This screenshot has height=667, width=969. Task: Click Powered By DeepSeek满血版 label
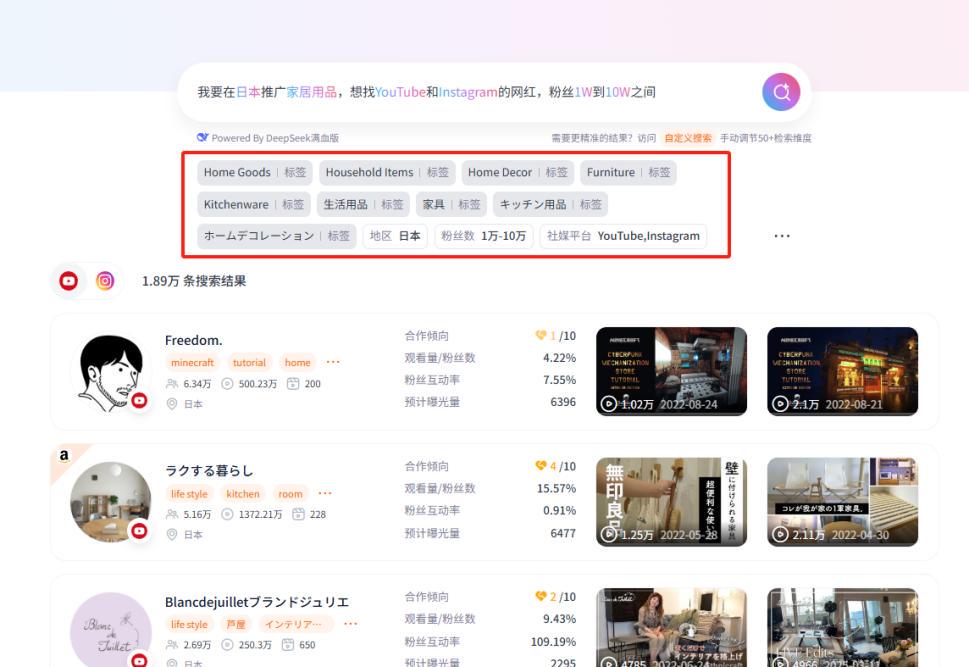click(x=275, y=138)
